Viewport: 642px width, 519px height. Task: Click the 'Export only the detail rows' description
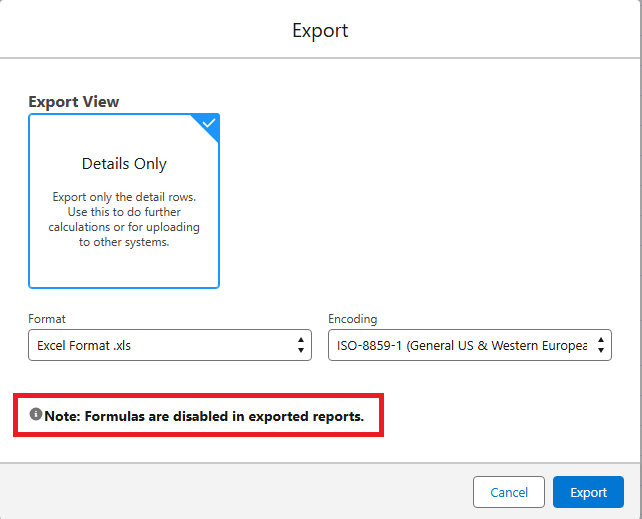pyautogui.click(x=124, y=219)
